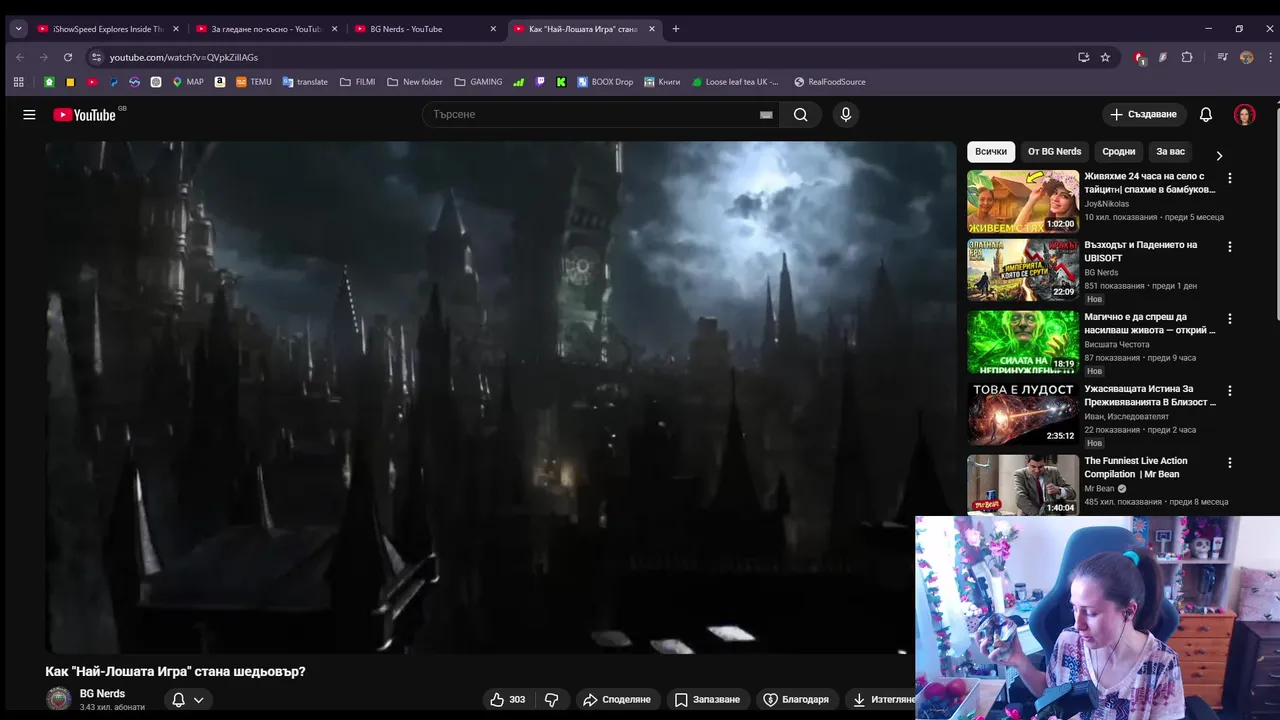Open the BG Nerds channel avatar
The image size is (1280, 720).
coord(59,699)
